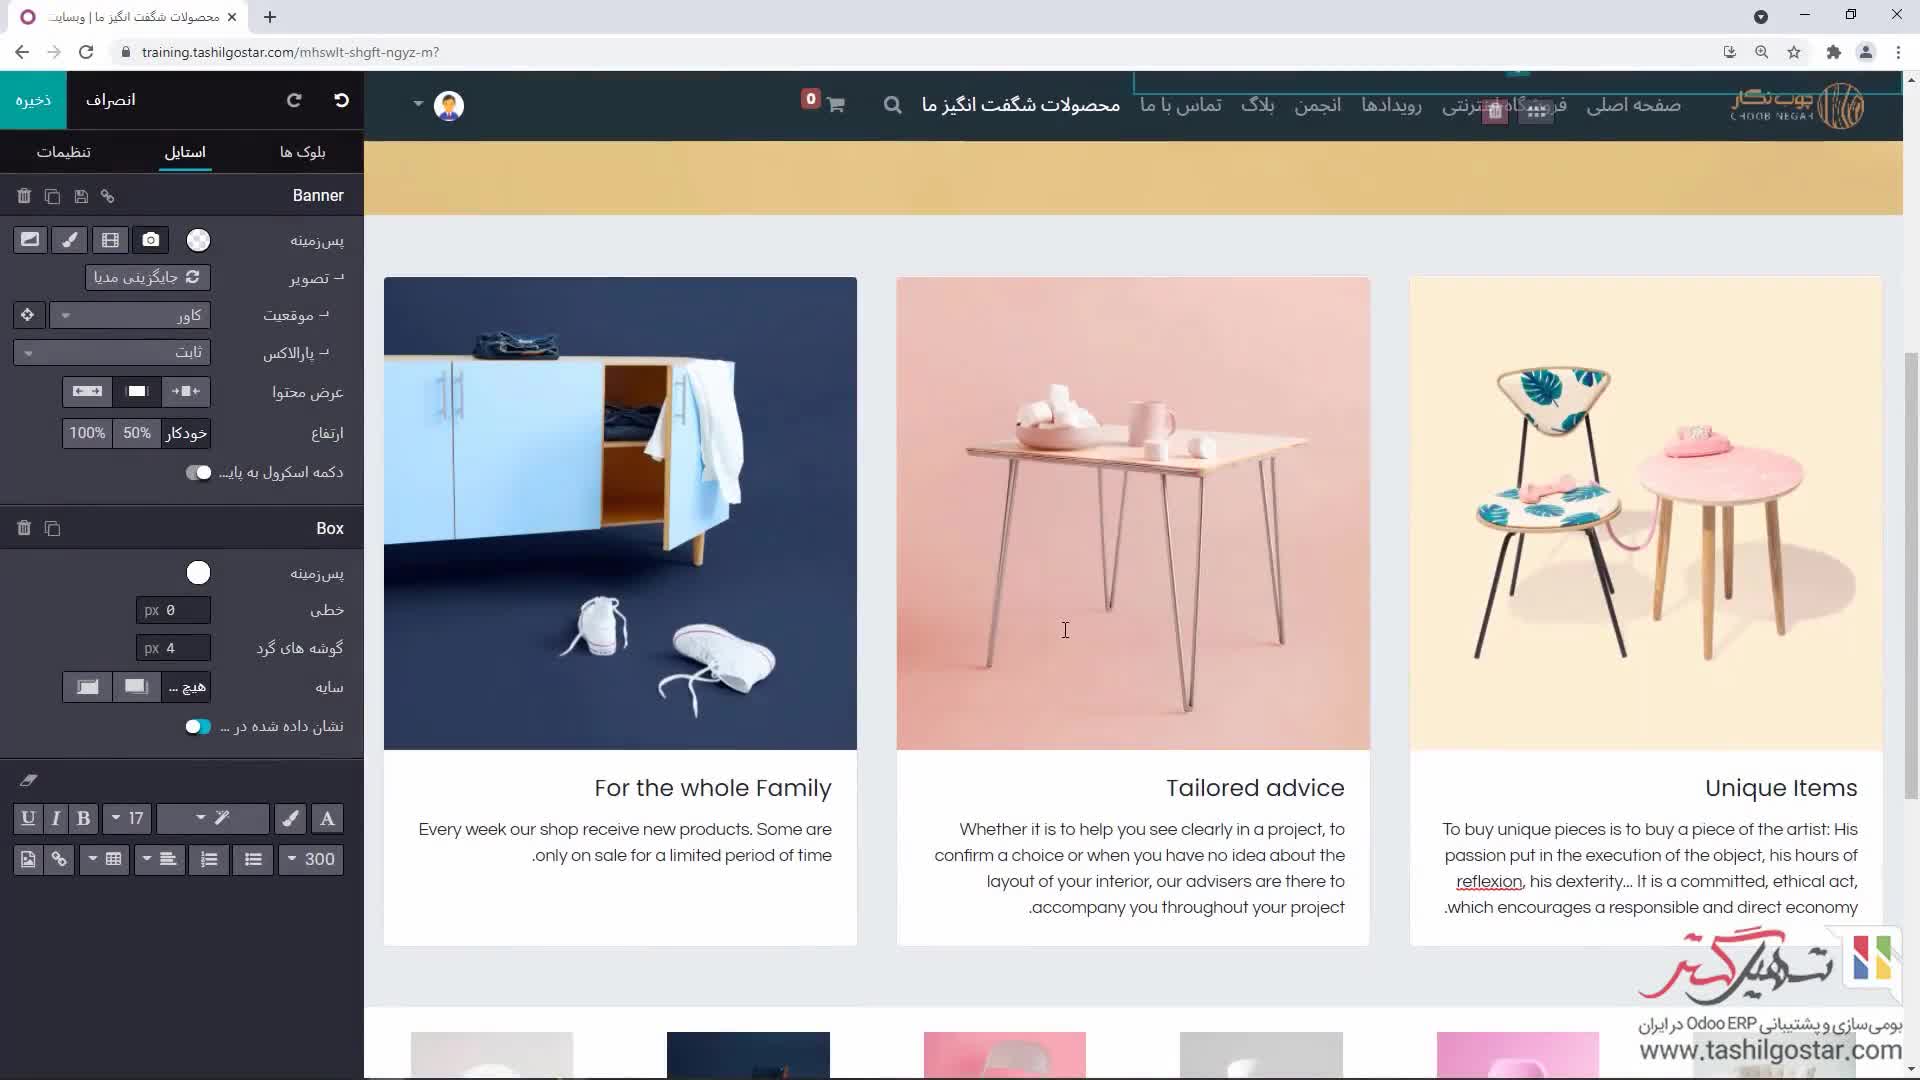The image size is (1920, 1080).
Task: Open the تنظیمات tab
Action: tap(63, 152)
